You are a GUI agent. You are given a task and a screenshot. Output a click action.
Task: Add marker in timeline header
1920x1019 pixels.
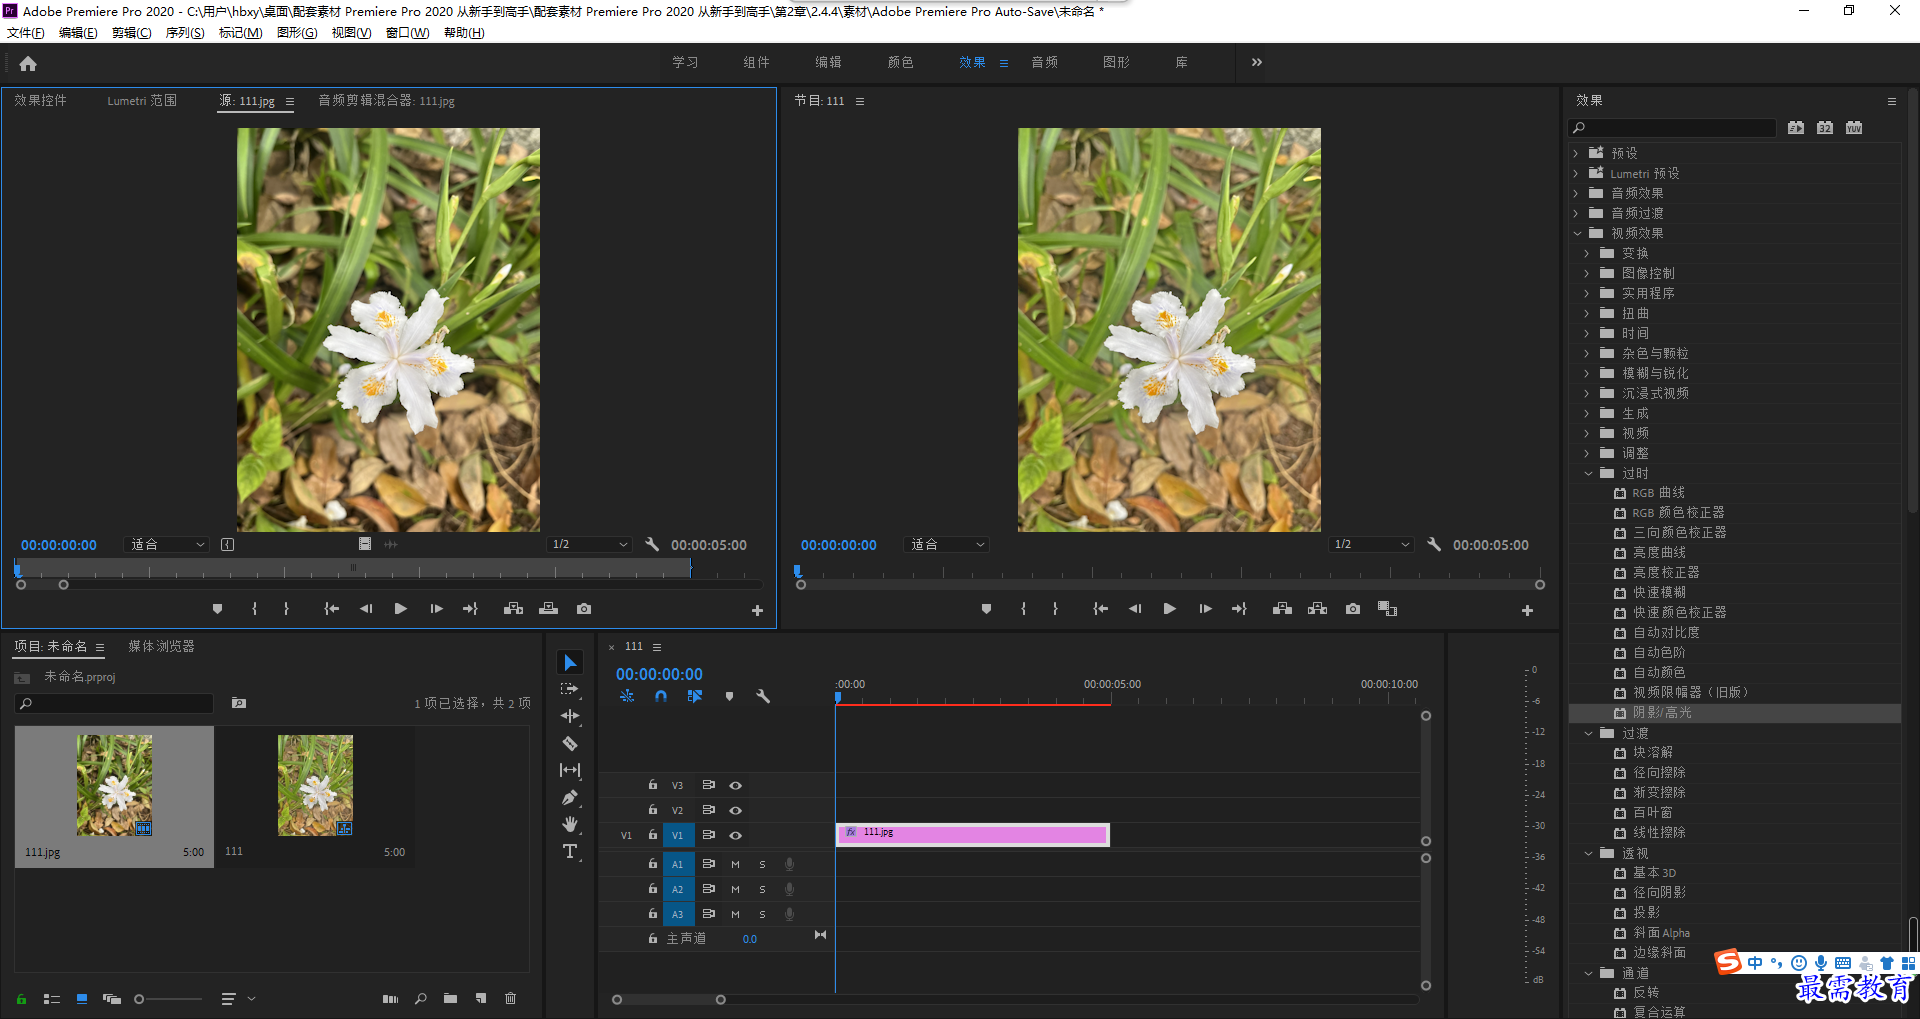(729, 696)
